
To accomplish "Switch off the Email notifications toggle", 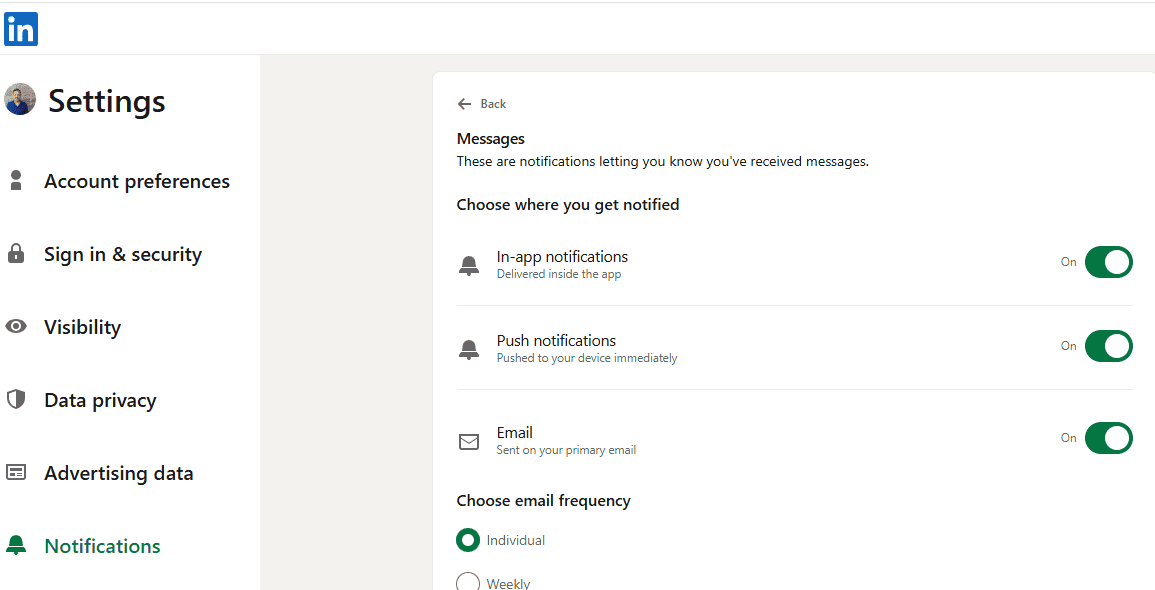I will click(1108, 438).
